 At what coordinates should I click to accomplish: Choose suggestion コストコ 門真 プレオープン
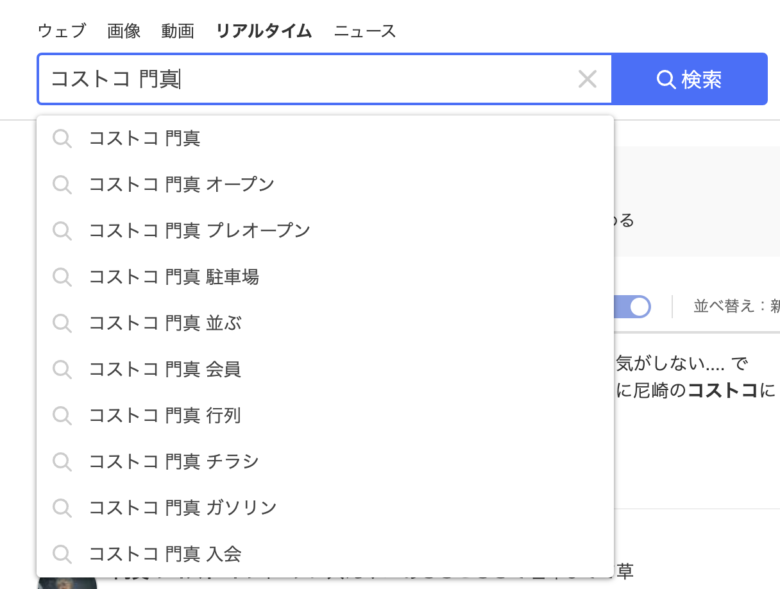coord(325,231)
